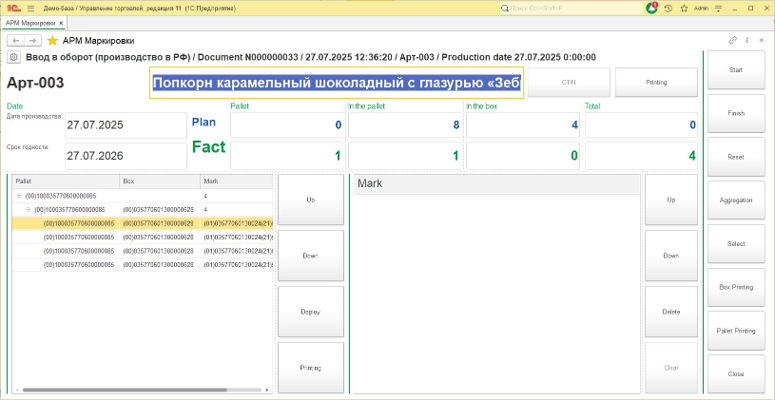Open the gear settings icon beside document header
The height and width of the screenshot is (400, 775).
[14, 57]
